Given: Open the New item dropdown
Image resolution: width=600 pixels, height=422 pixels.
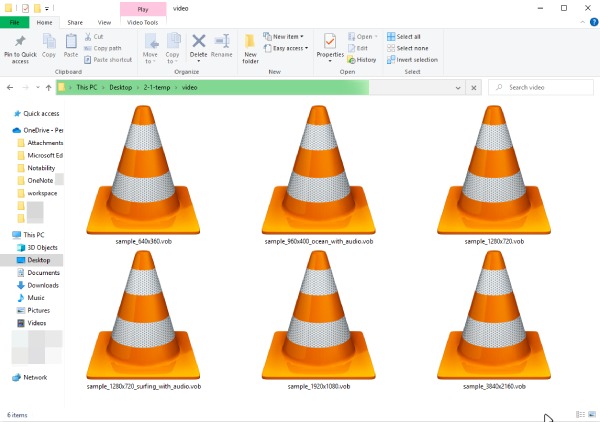Looking at the screenshot, I should (x=283, y=37).
